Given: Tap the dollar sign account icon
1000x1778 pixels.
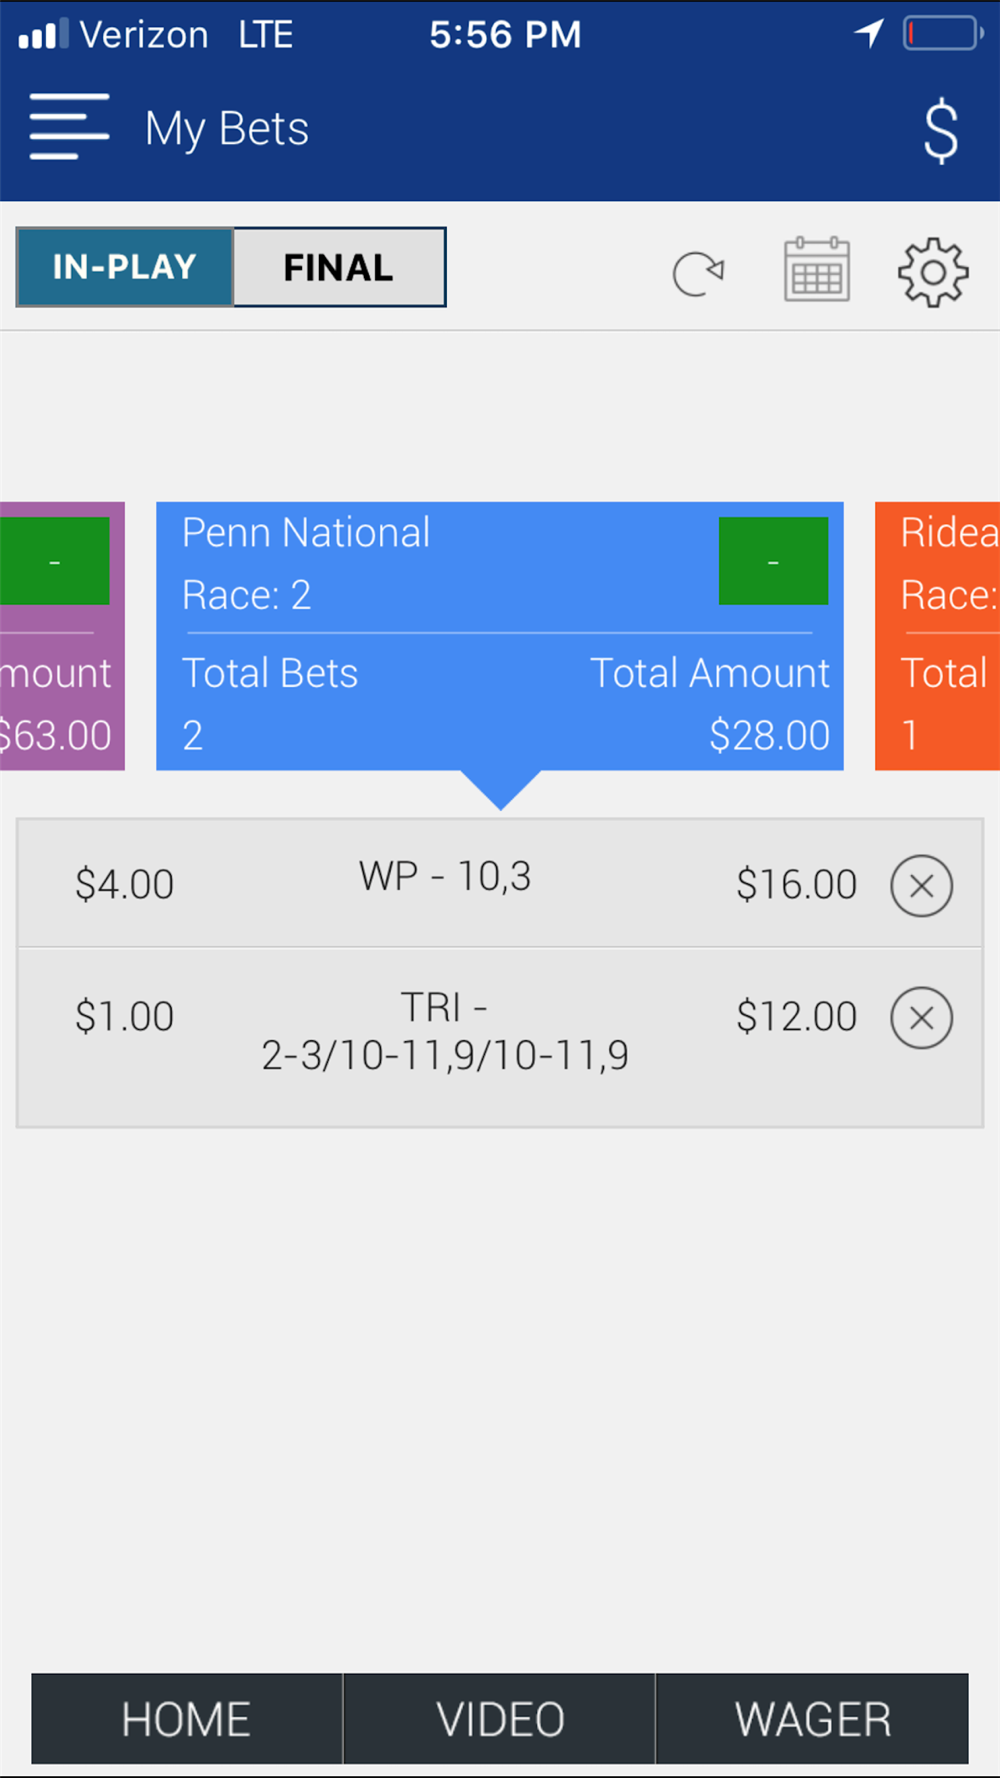Looking at the screenshot, I should point(940,131).
